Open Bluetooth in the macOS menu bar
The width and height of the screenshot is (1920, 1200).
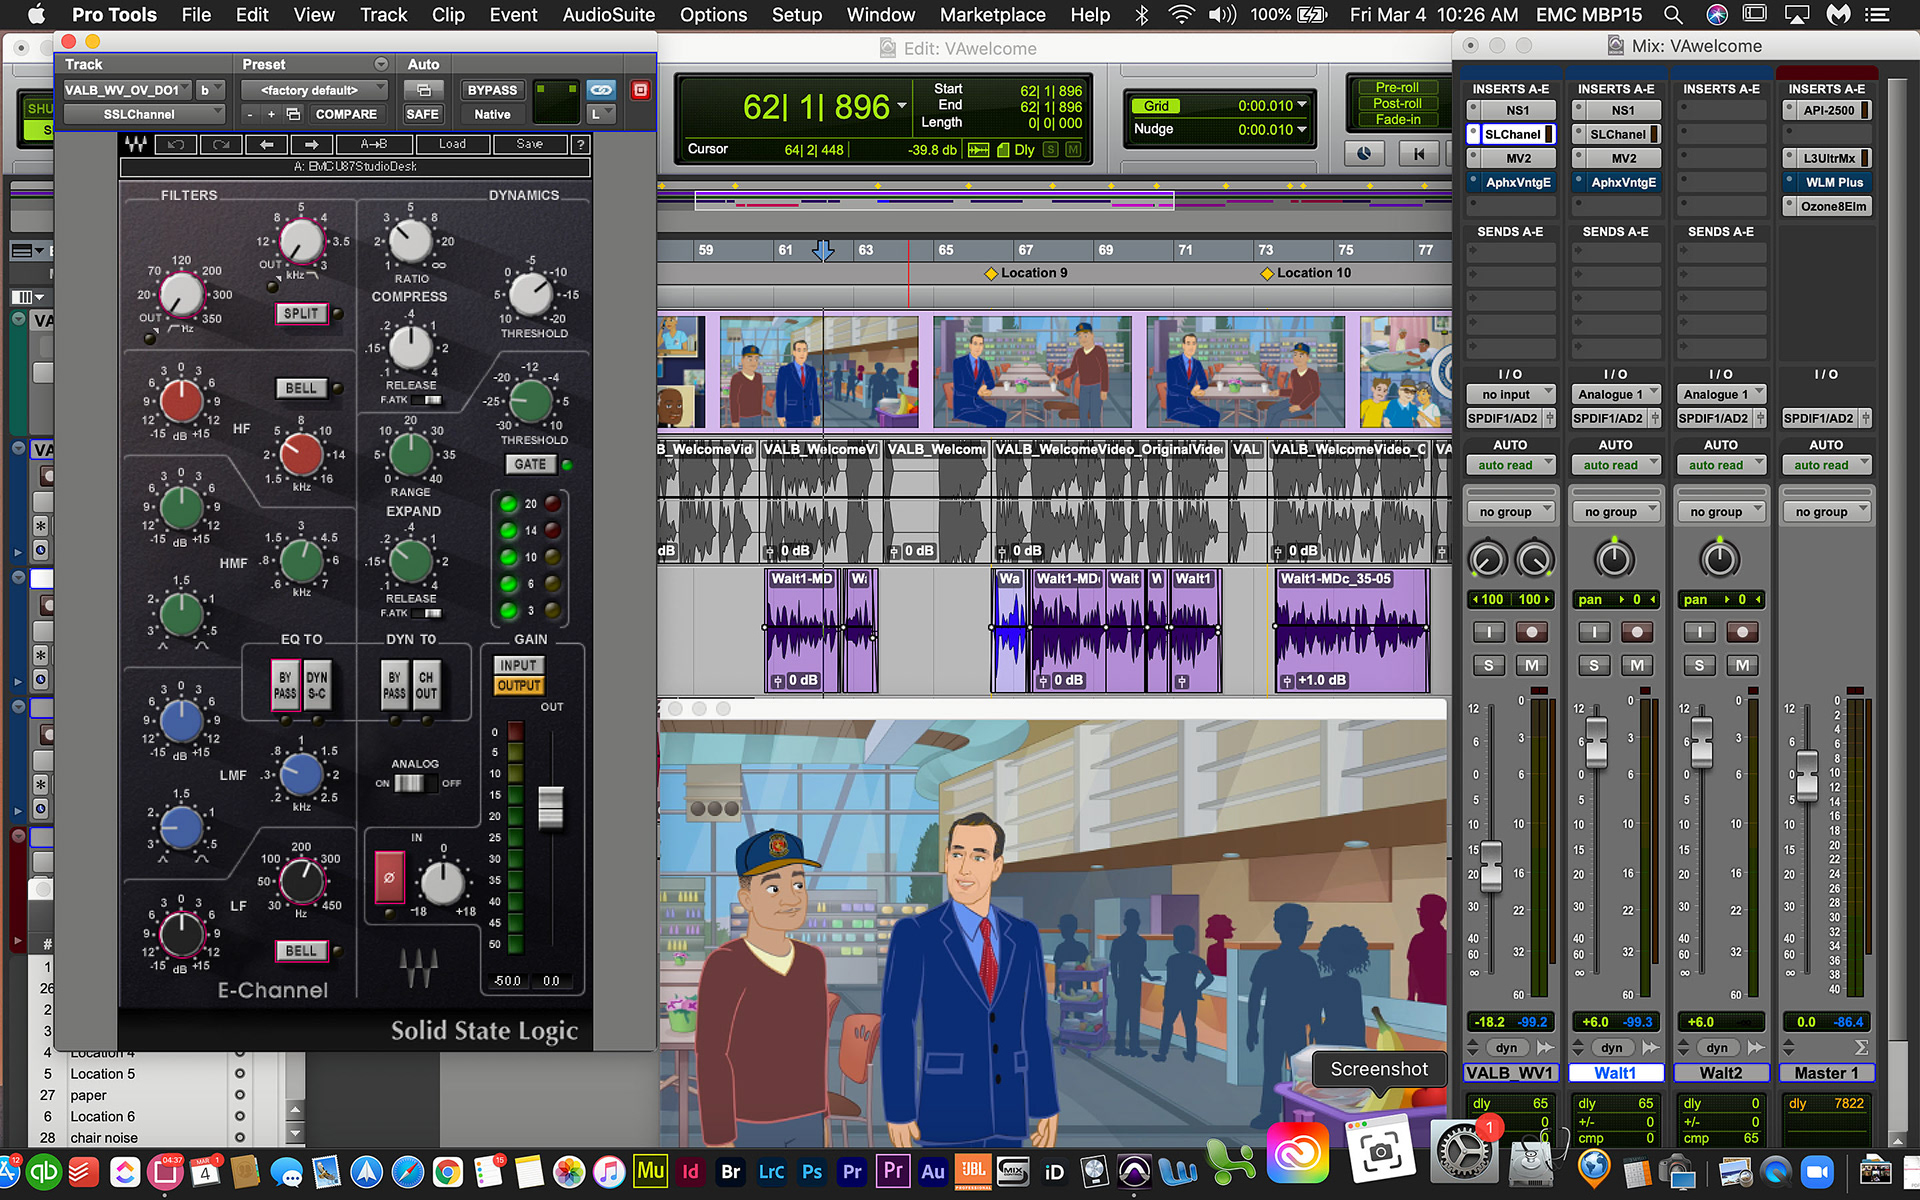pos(1141,14)
